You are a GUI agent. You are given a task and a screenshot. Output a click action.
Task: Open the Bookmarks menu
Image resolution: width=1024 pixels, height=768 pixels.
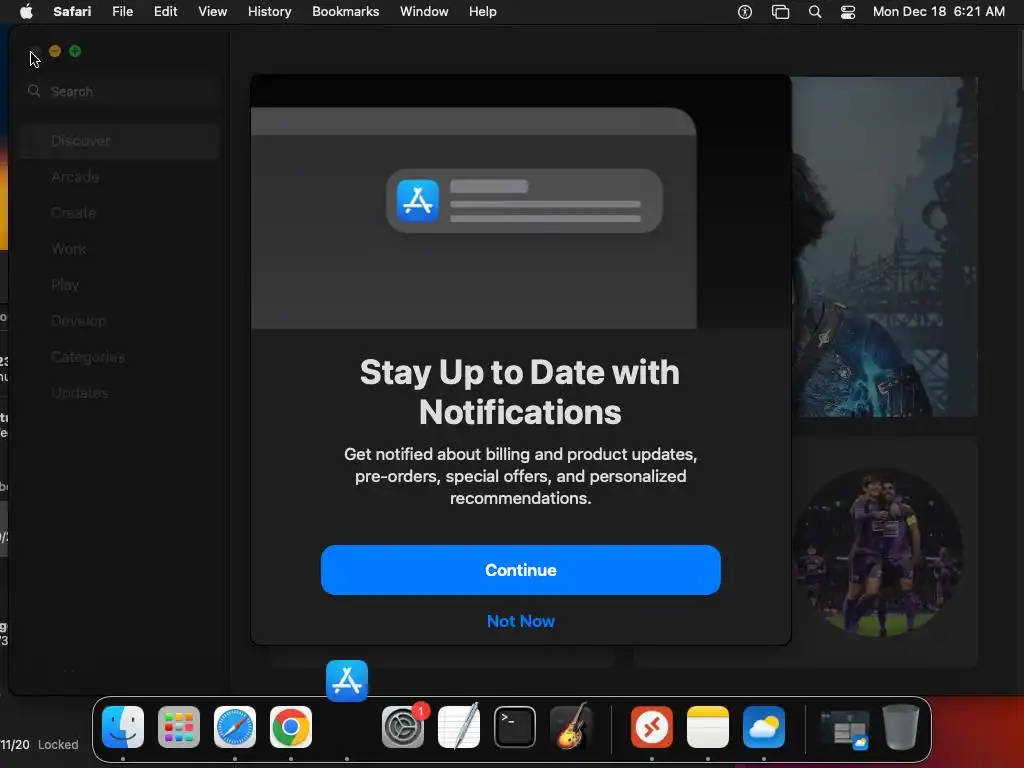click(345, 12)
